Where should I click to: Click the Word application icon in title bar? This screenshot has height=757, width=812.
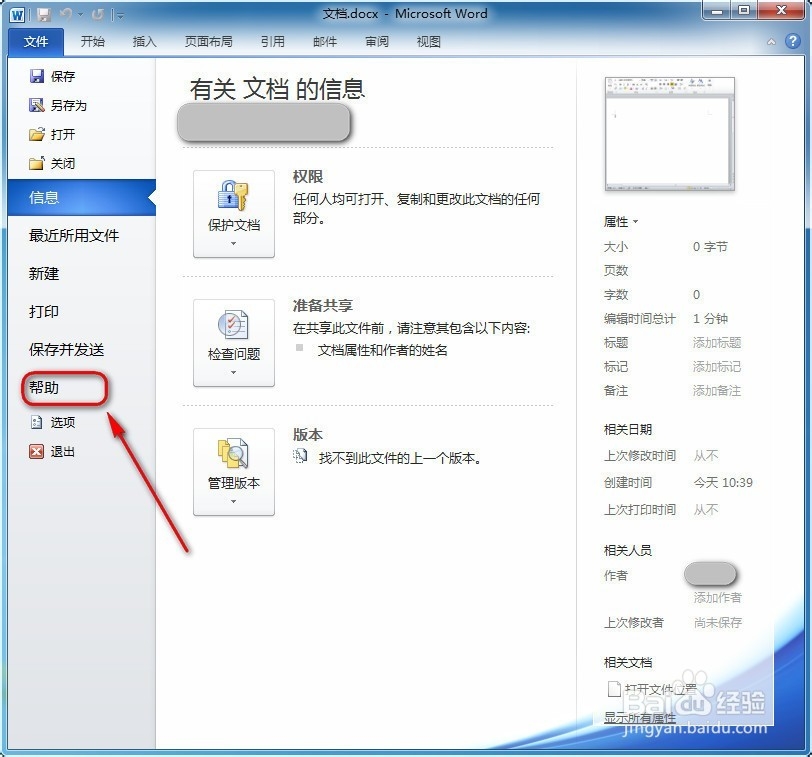(17, 15)
